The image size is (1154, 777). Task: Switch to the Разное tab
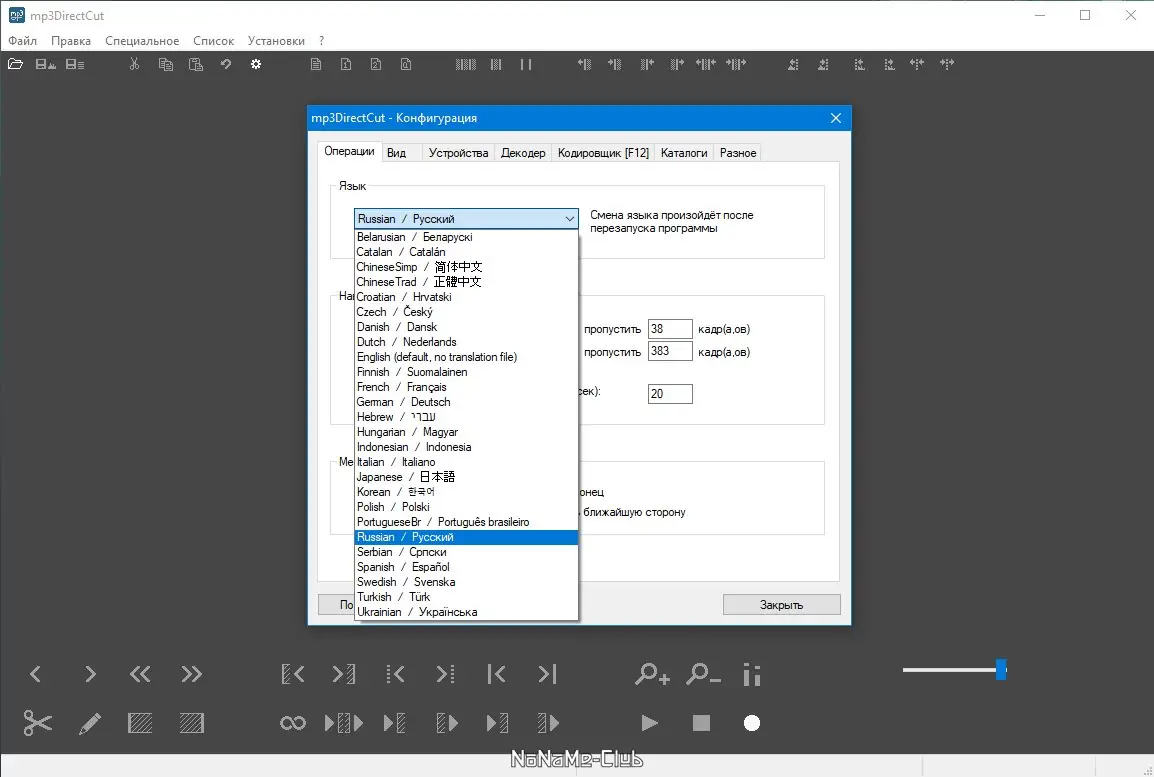coord(738,153)
